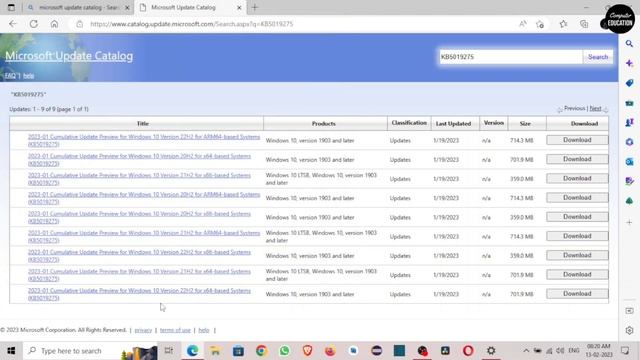
Task: Open WhatsApp from the taskbar
Action: 284,351
